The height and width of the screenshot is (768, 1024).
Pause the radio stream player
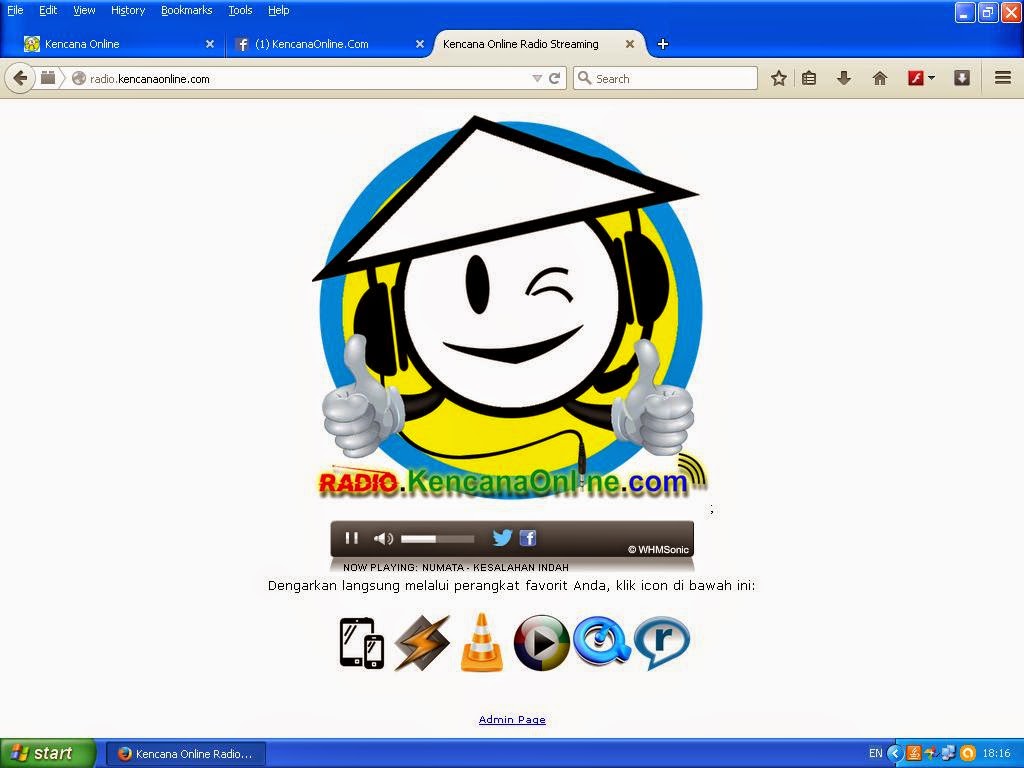coord(351,538)
